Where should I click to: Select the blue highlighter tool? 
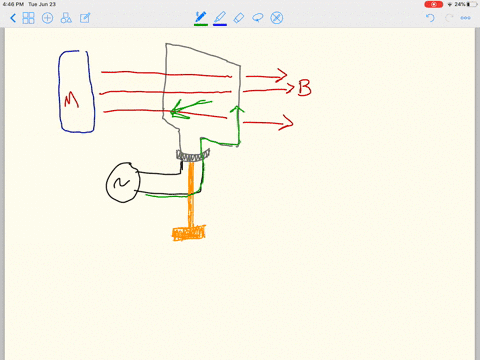pos(220,17)
